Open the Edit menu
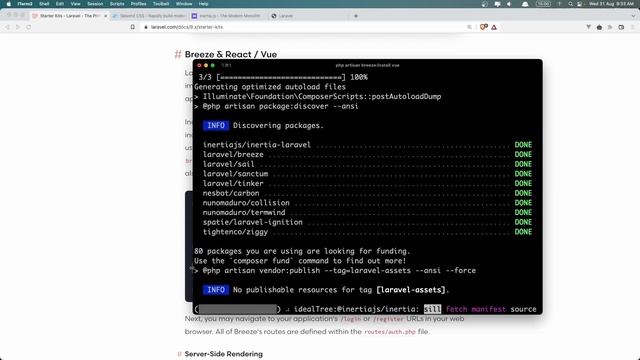 pos(60,4)
